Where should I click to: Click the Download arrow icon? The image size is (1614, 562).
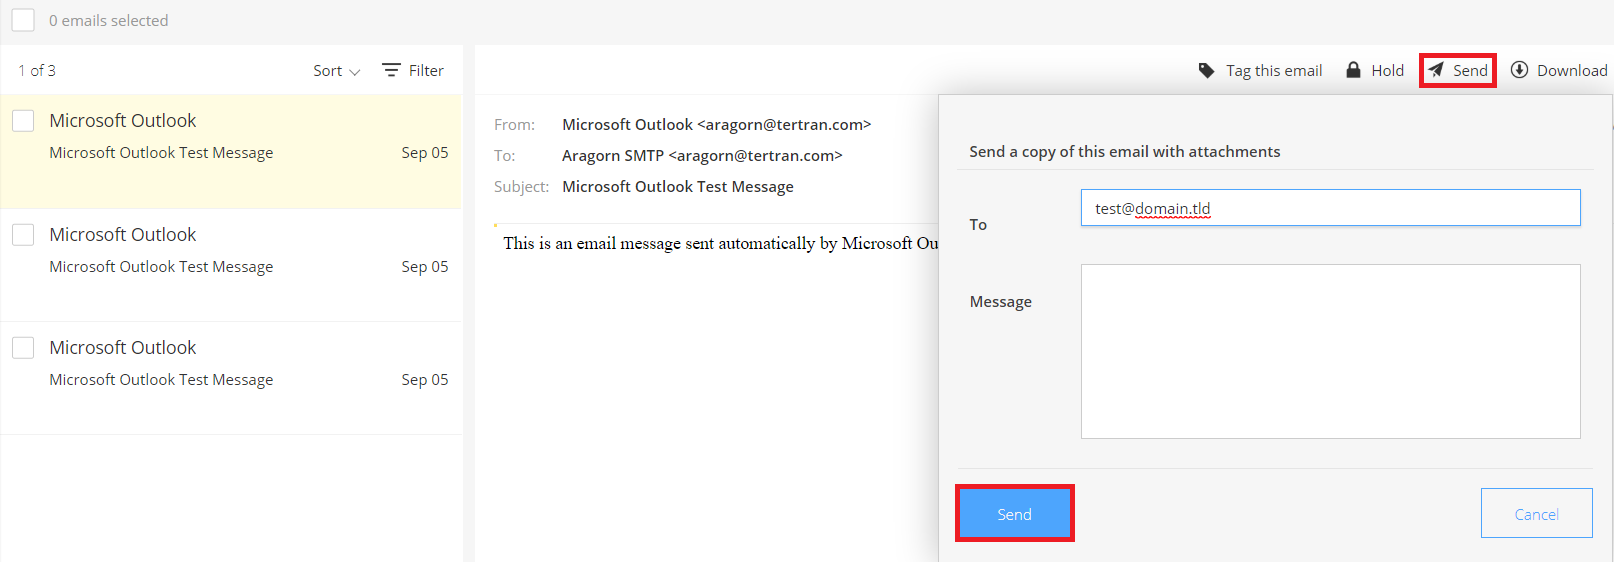coord(1519,70)
